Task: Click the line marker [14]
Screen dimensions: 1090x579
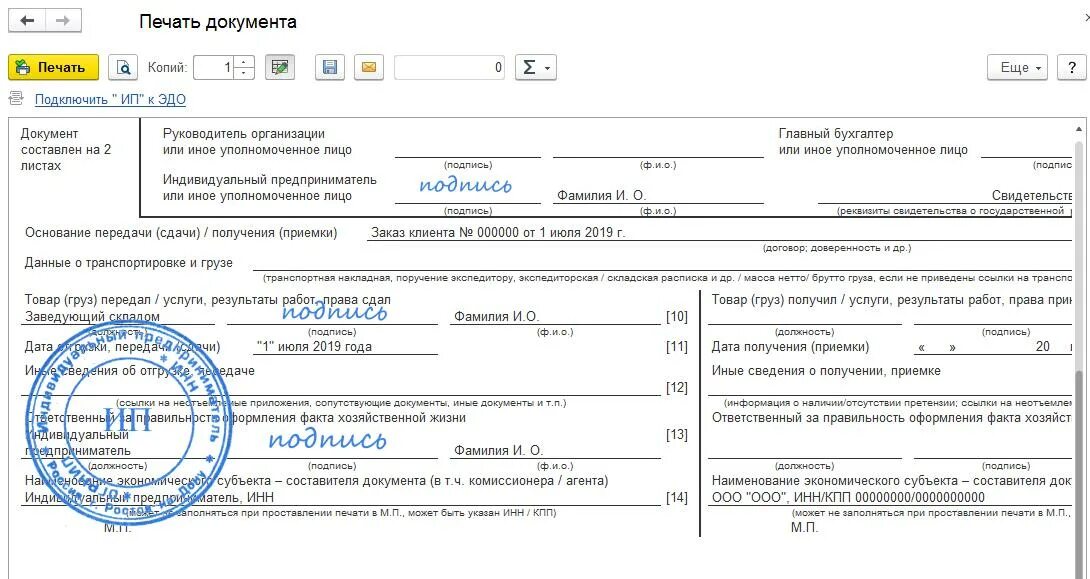Action: (676, 498)
